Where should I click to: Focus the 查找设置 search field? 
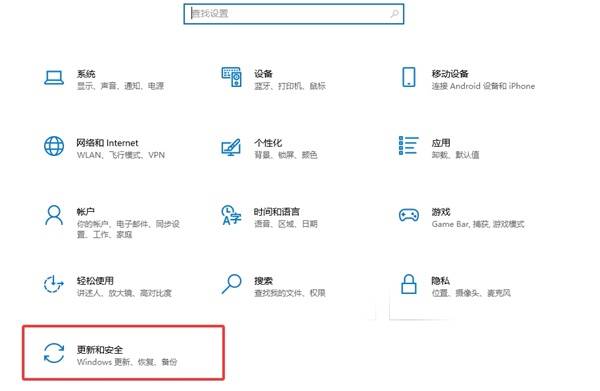(x=293, y=14)
